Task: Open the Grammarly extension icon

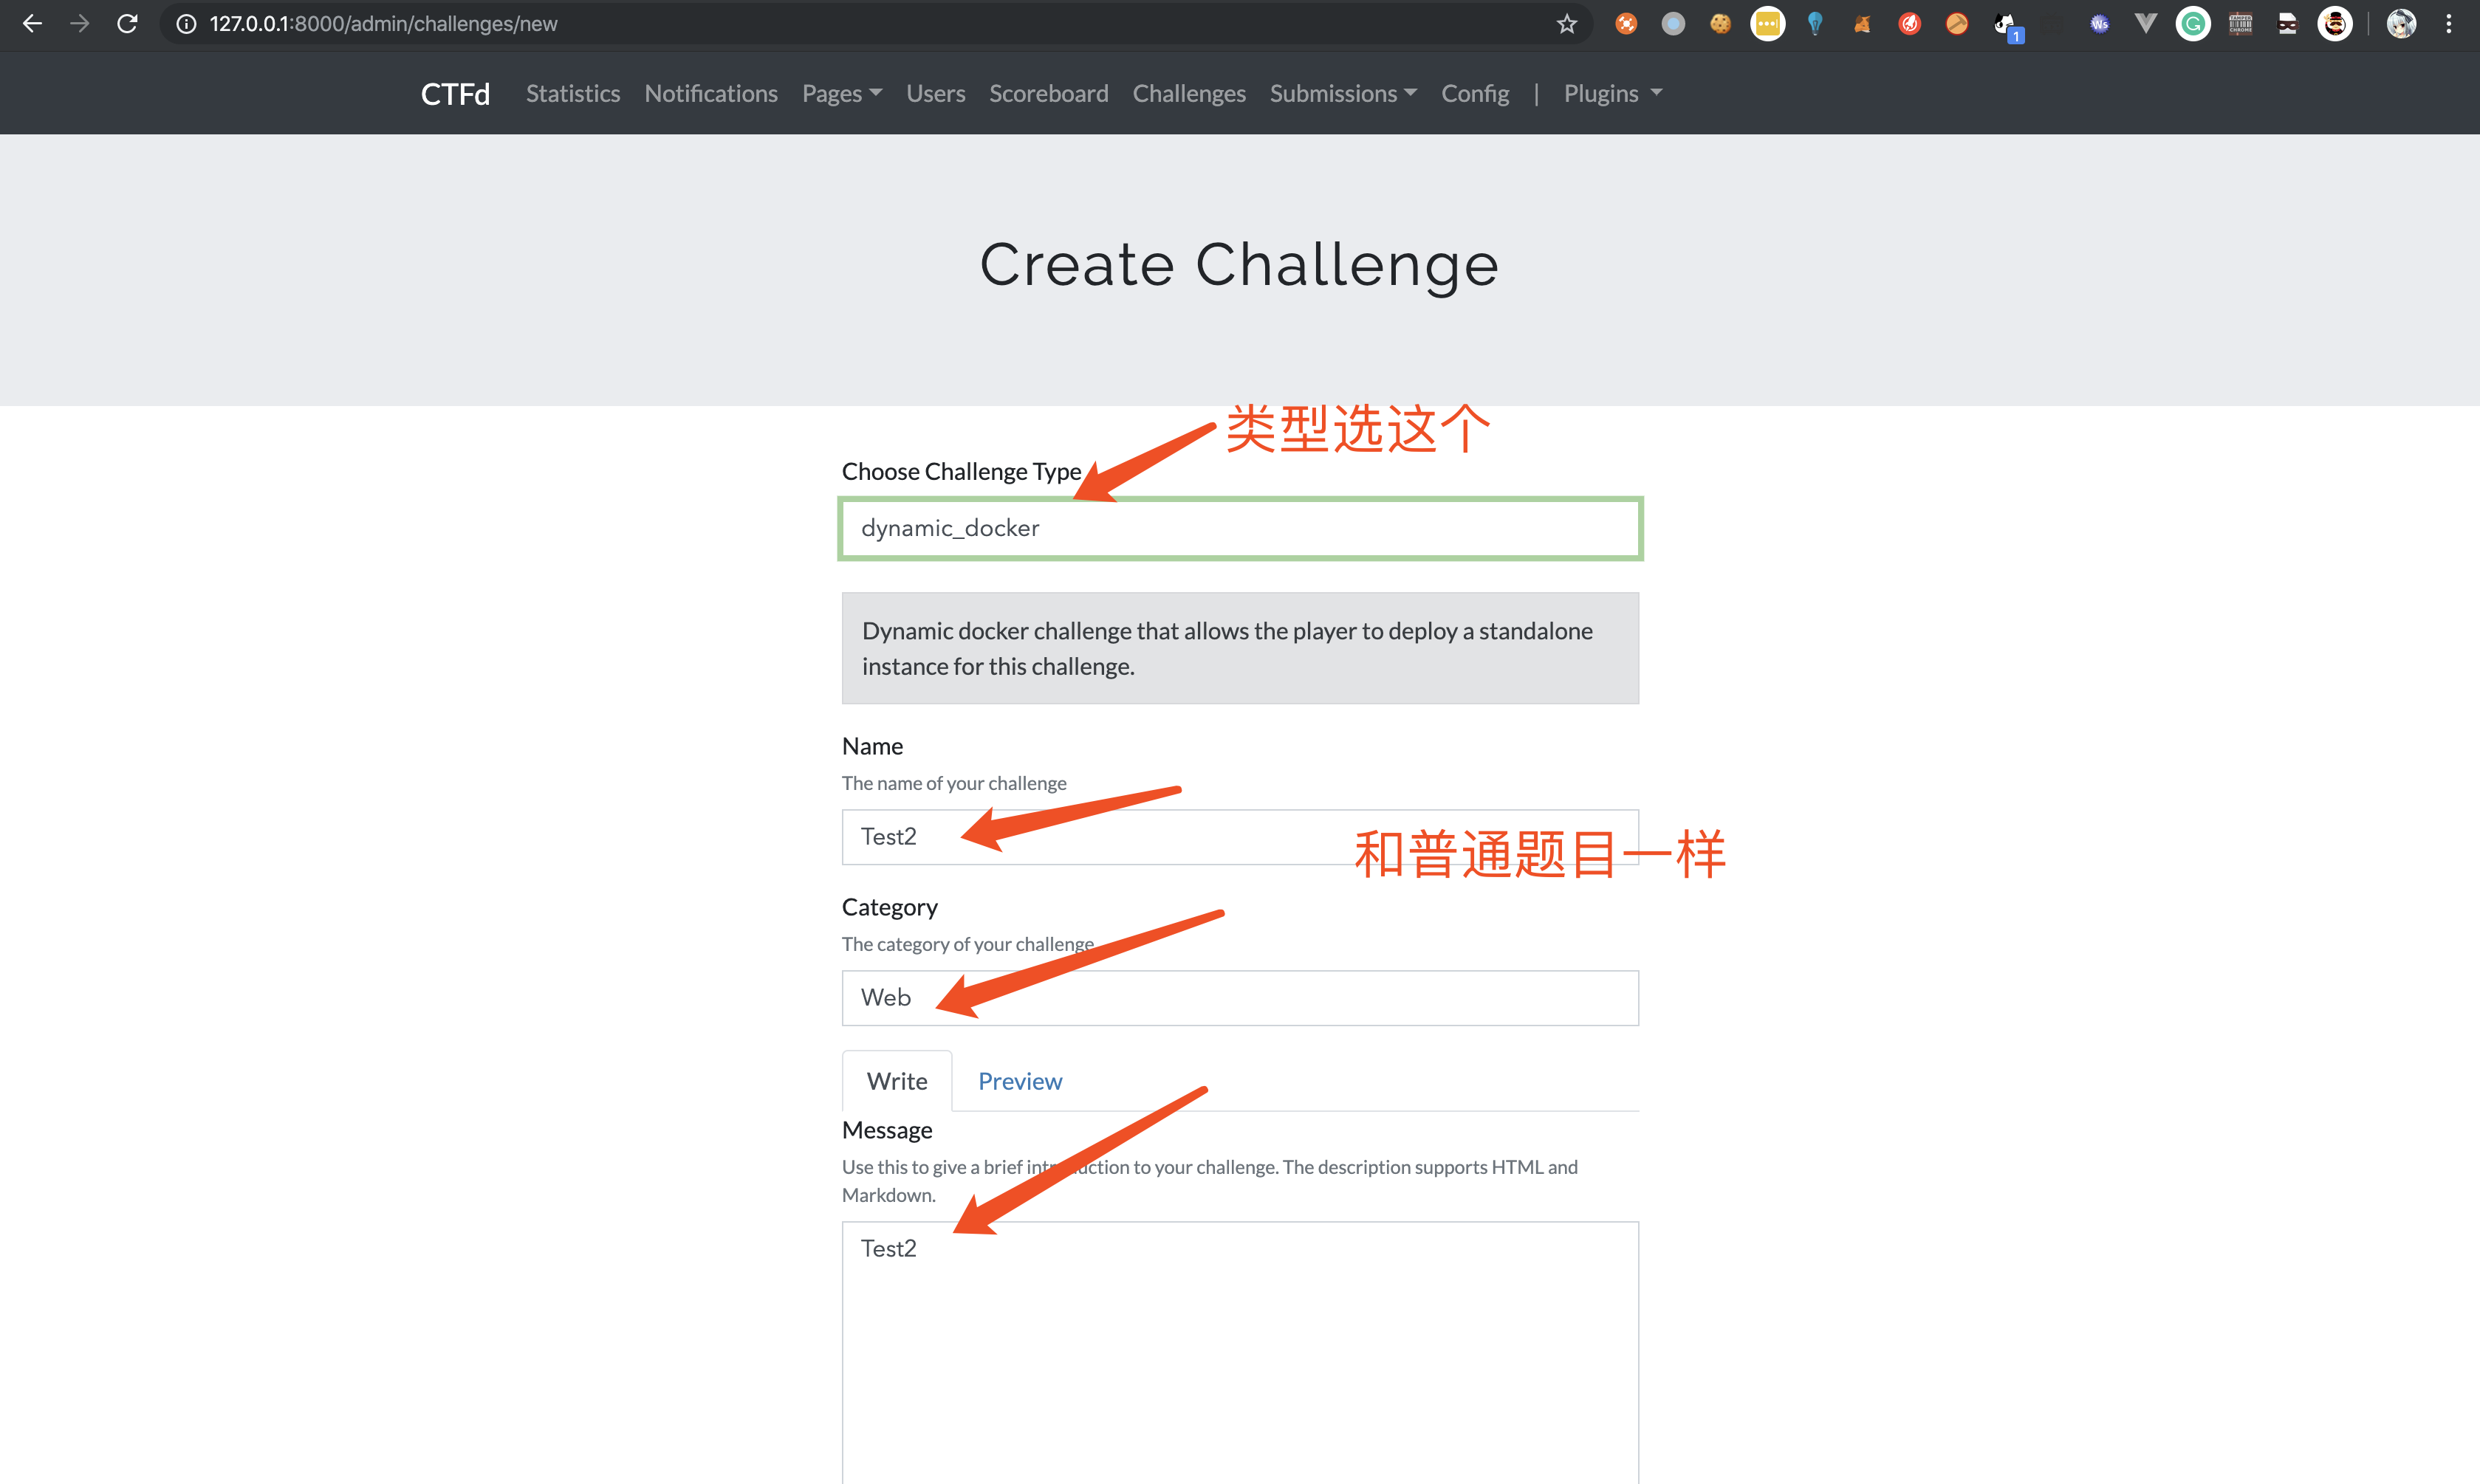Action: tap(2193, 24)
